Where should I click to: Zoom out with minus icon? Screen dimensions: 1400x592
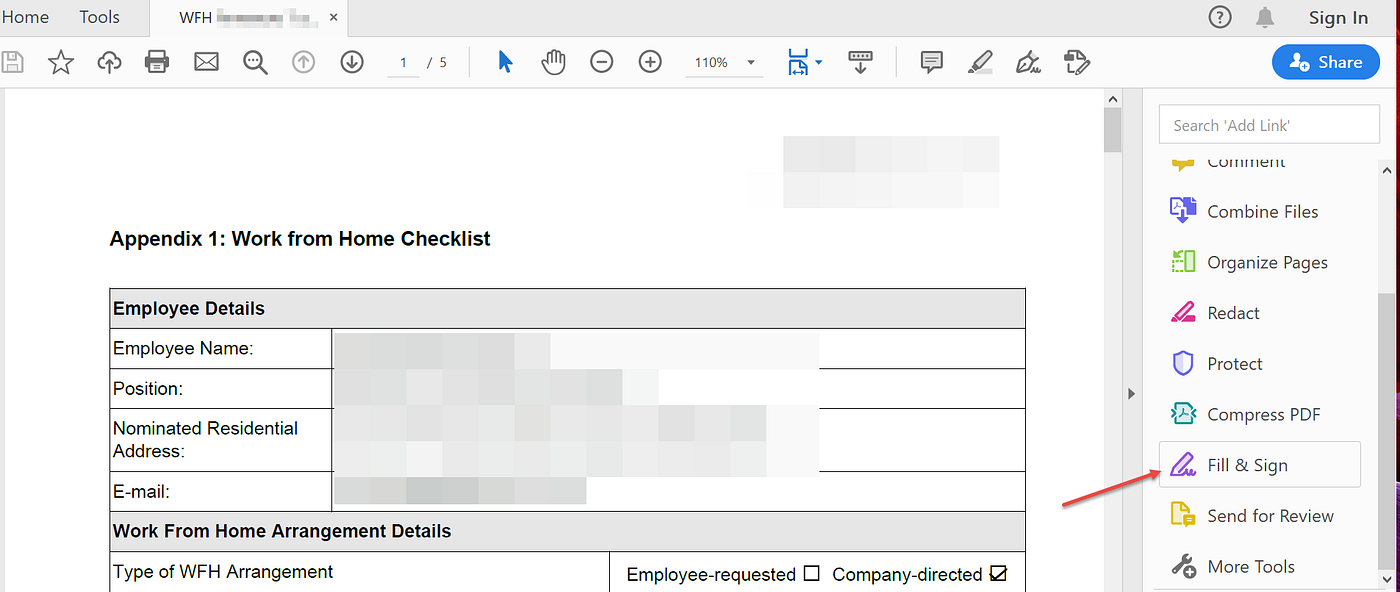pyautogui.click(x=601, y=62)
